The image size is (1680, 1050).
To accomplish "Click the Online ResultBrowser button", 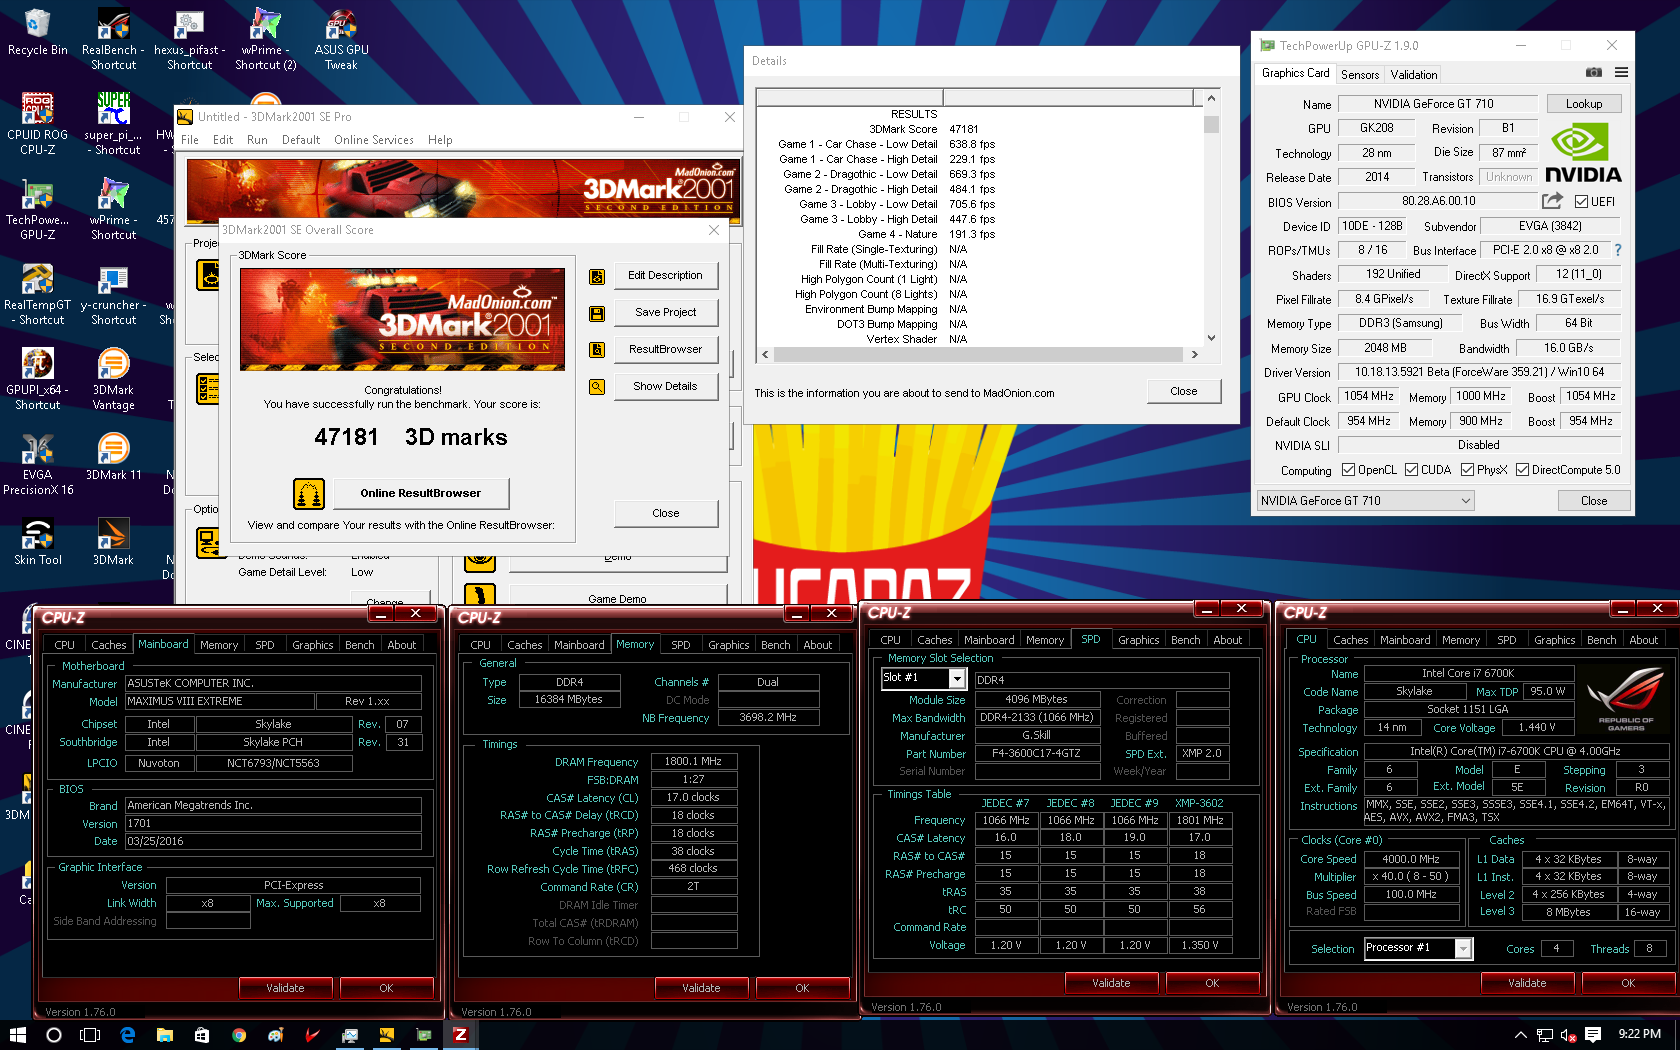I will coord(421,493).
